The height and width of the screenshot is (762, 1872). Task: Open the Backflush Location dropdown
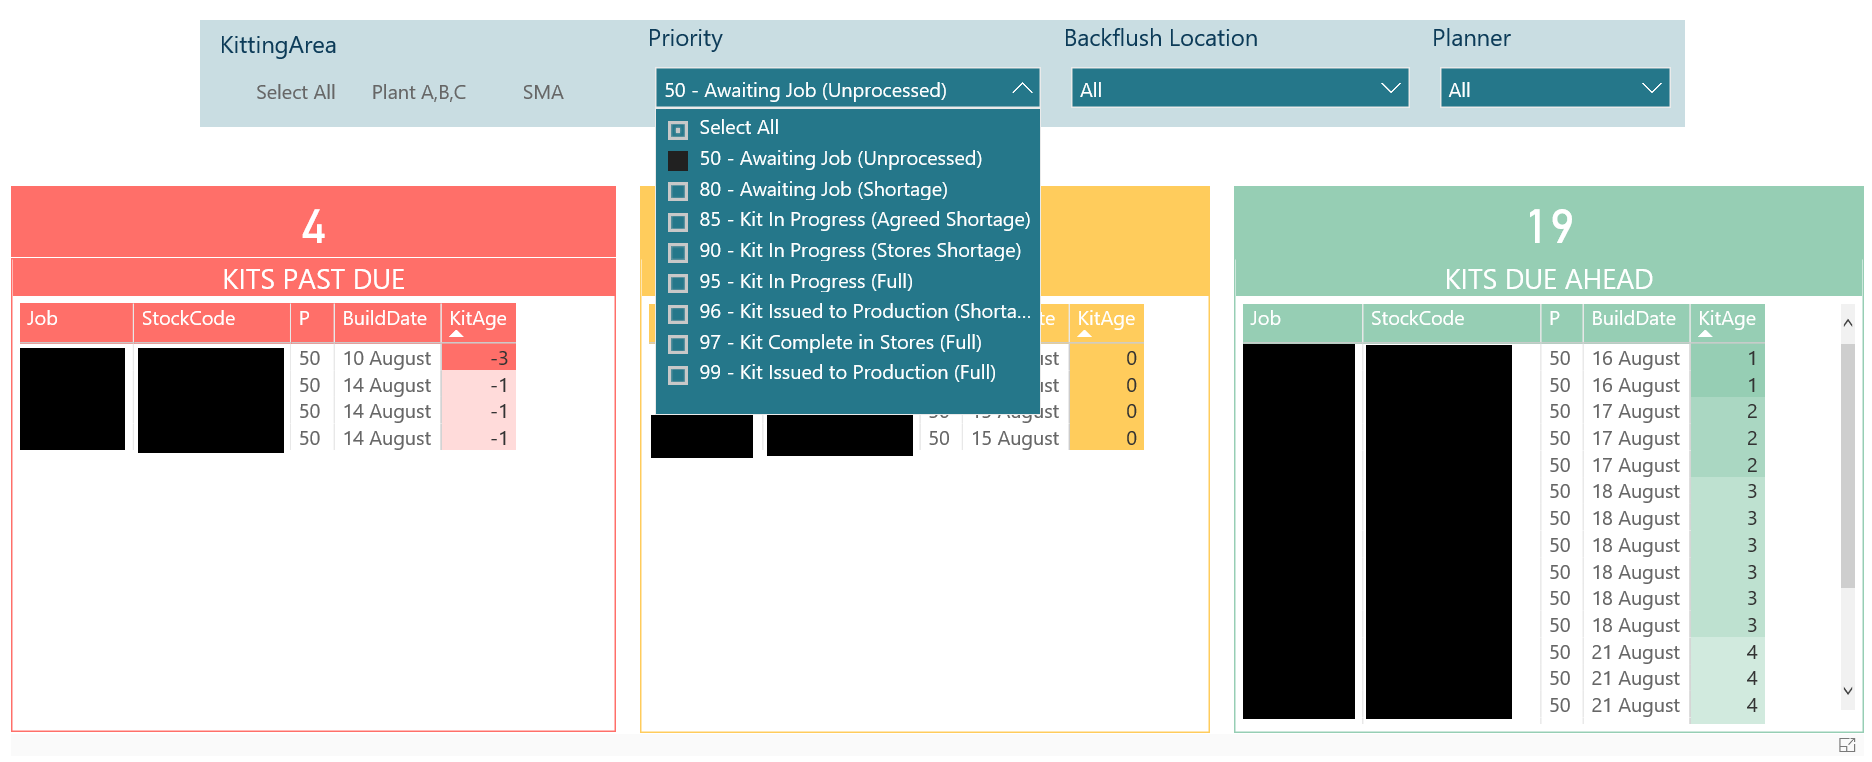click(1240, 89)
